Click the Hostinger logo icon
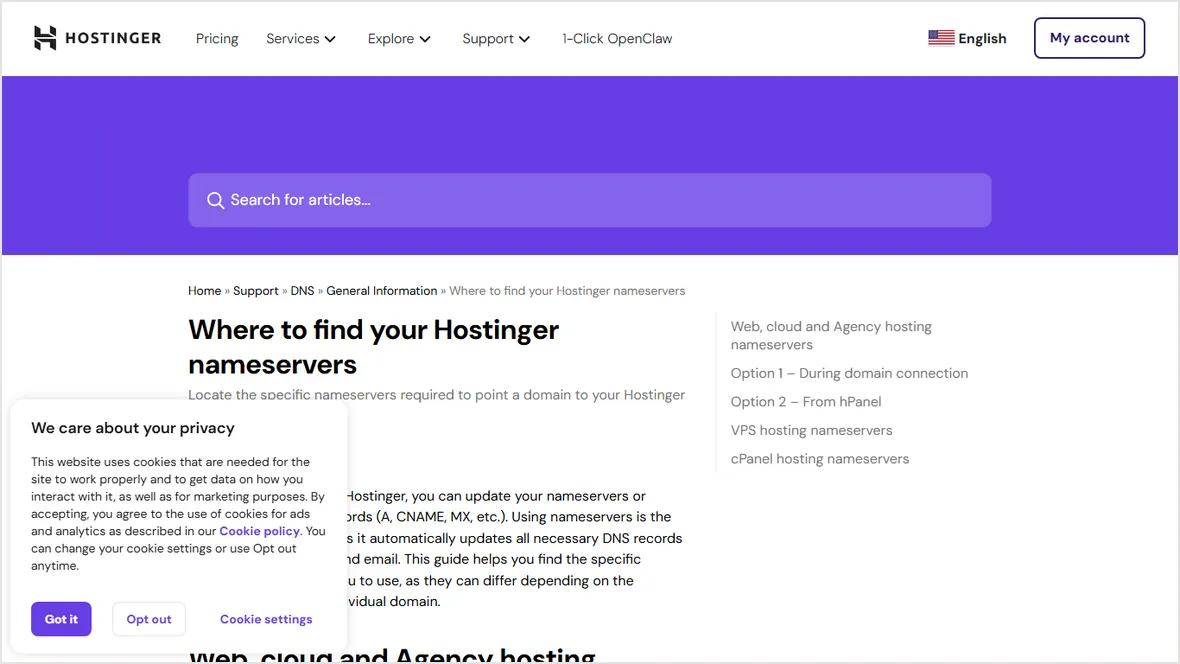This screenshot has height=664, width=1180. click(45, 38)
